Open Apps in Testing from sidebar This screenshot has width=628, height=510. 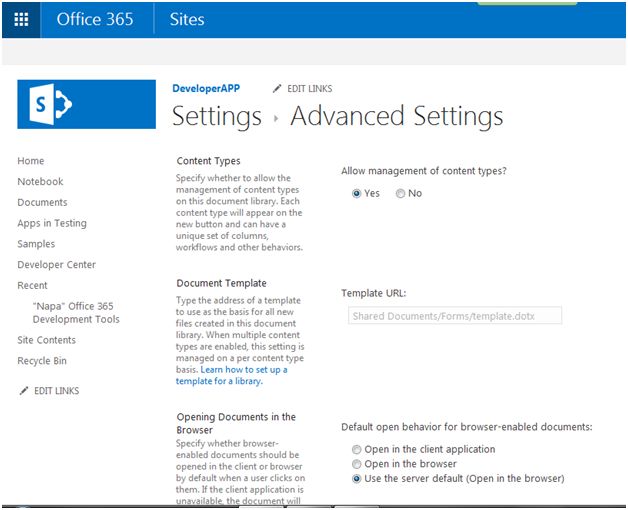pyautogui.click(x=52, y=223)
